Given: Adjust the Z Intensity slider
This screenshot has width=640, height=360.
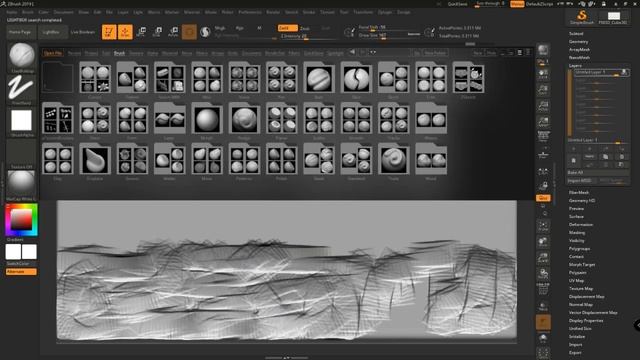Looking at the screenshot, I should (308, 36).
